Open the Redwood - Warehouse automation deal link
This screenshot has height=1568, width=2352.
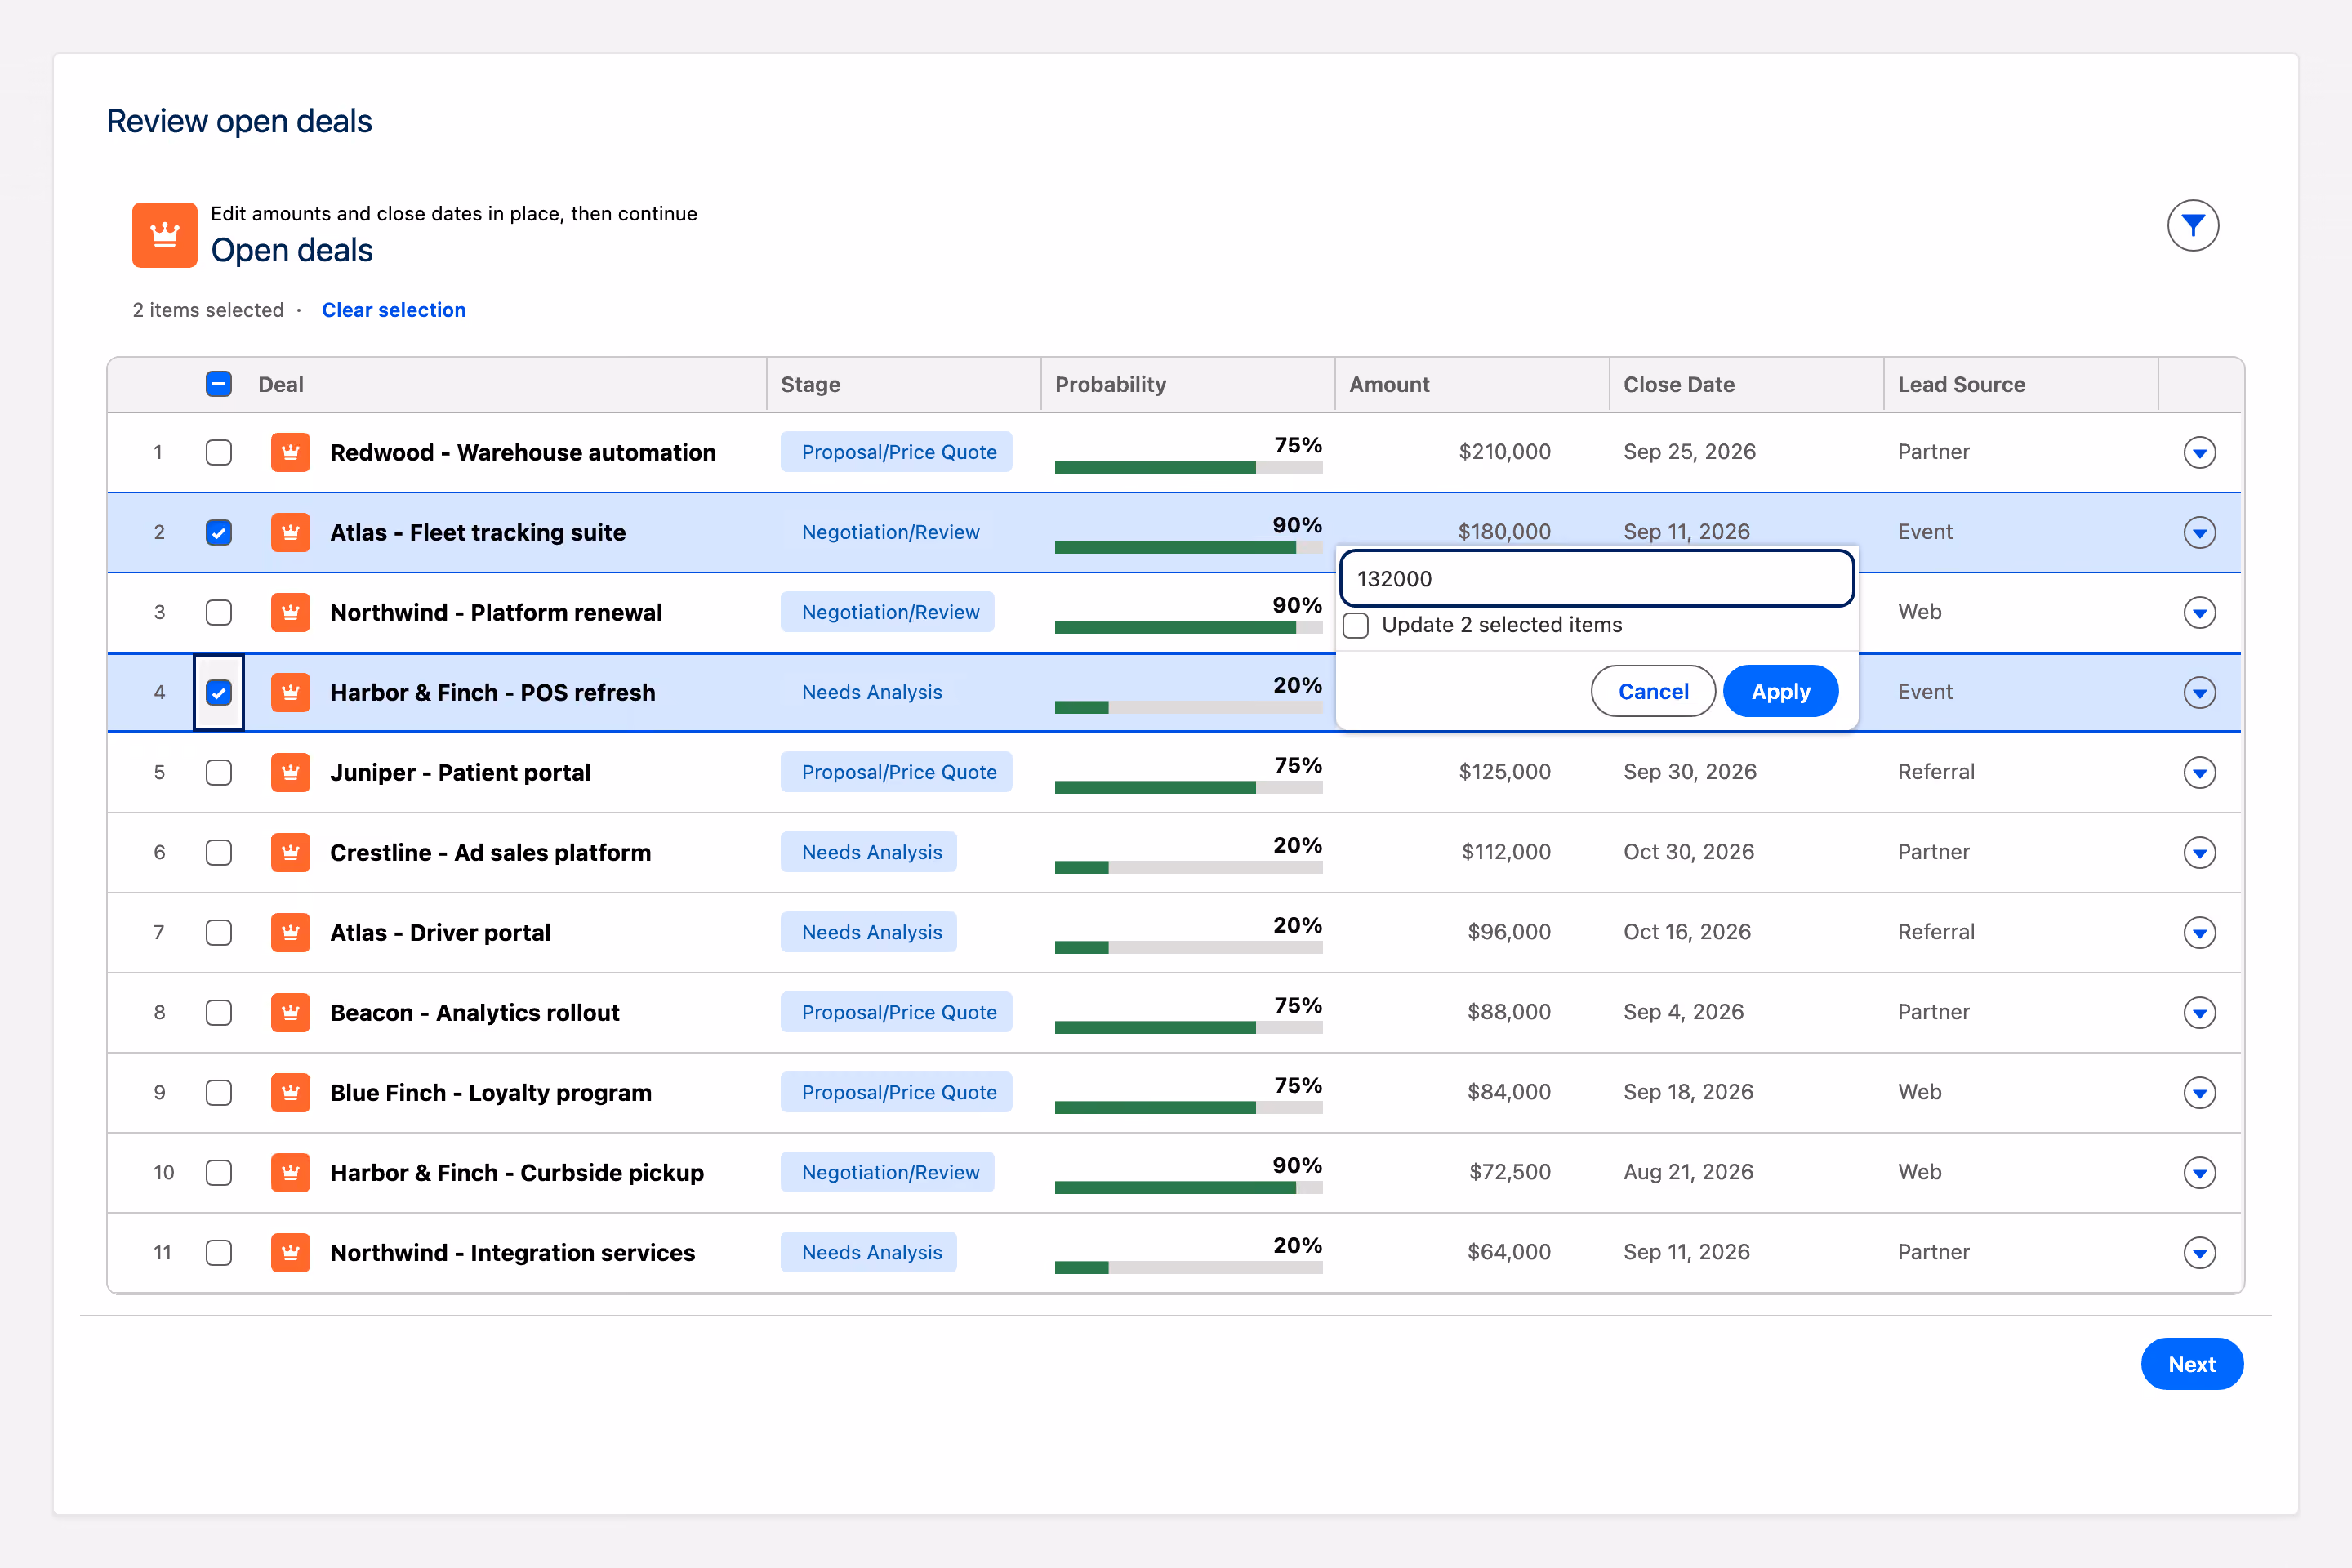coord(523,452)
